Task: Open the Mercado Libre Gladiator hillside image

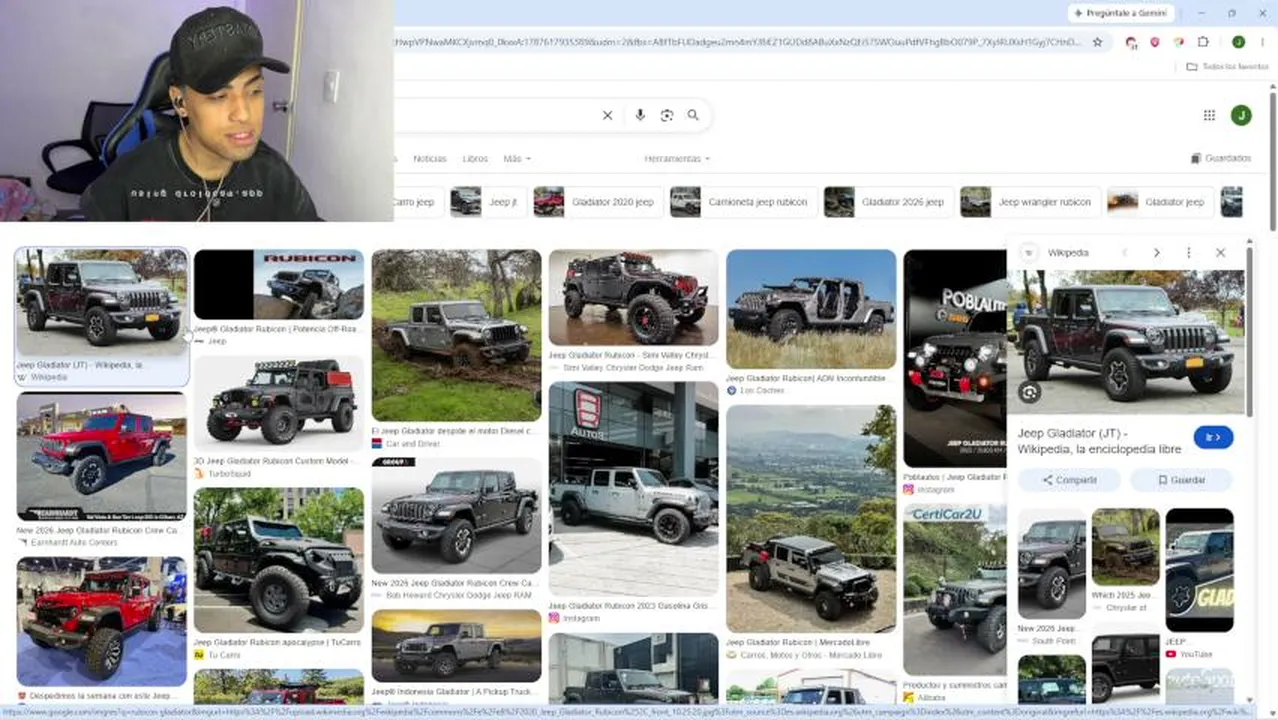Action: 811,518
